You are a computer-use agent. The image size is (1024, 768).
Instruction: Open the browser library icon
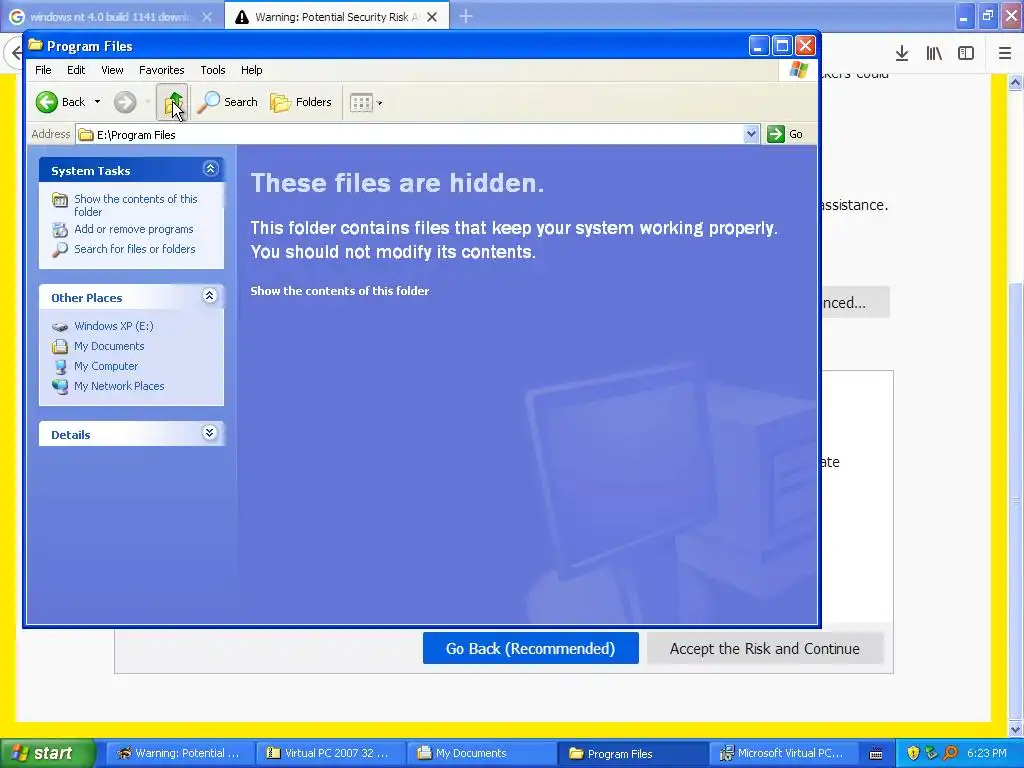[x=934, y=54]
